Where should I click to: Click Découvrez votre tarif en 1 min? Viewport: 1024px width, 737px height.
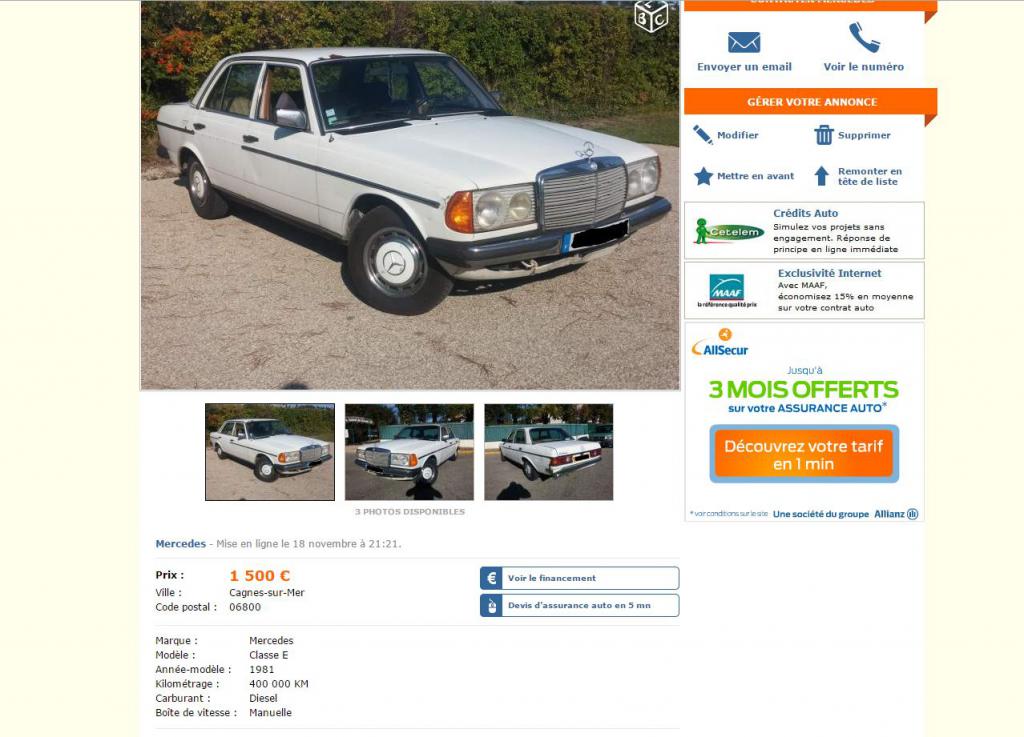[804, 454]
